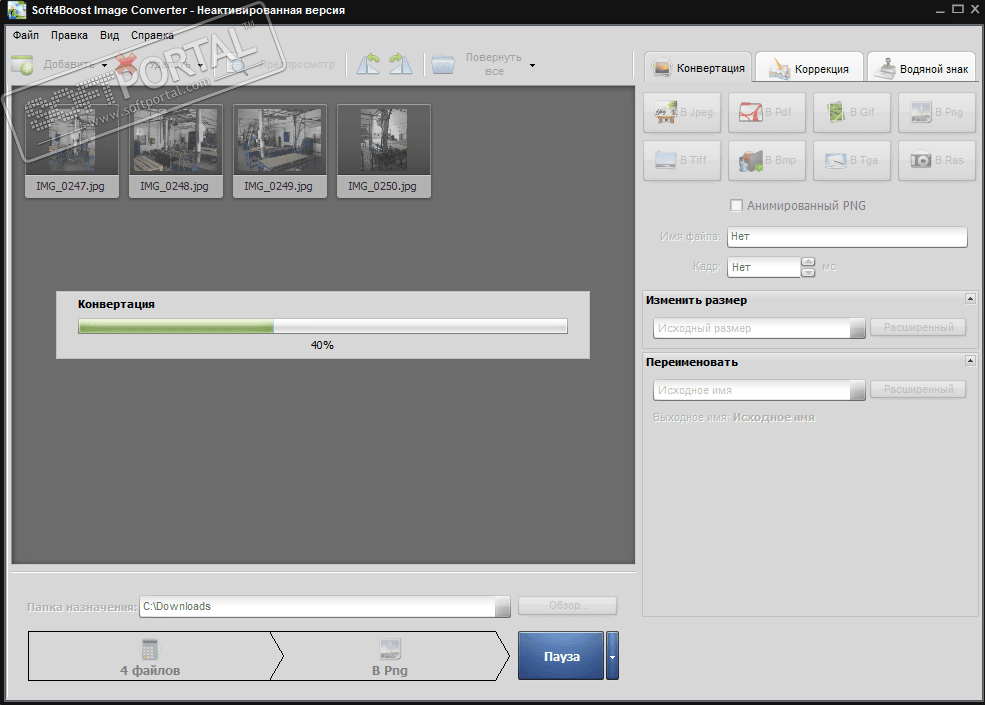985x705 pixels.
Task: Click the Кадр value field
Action: (x=764, y=267)
